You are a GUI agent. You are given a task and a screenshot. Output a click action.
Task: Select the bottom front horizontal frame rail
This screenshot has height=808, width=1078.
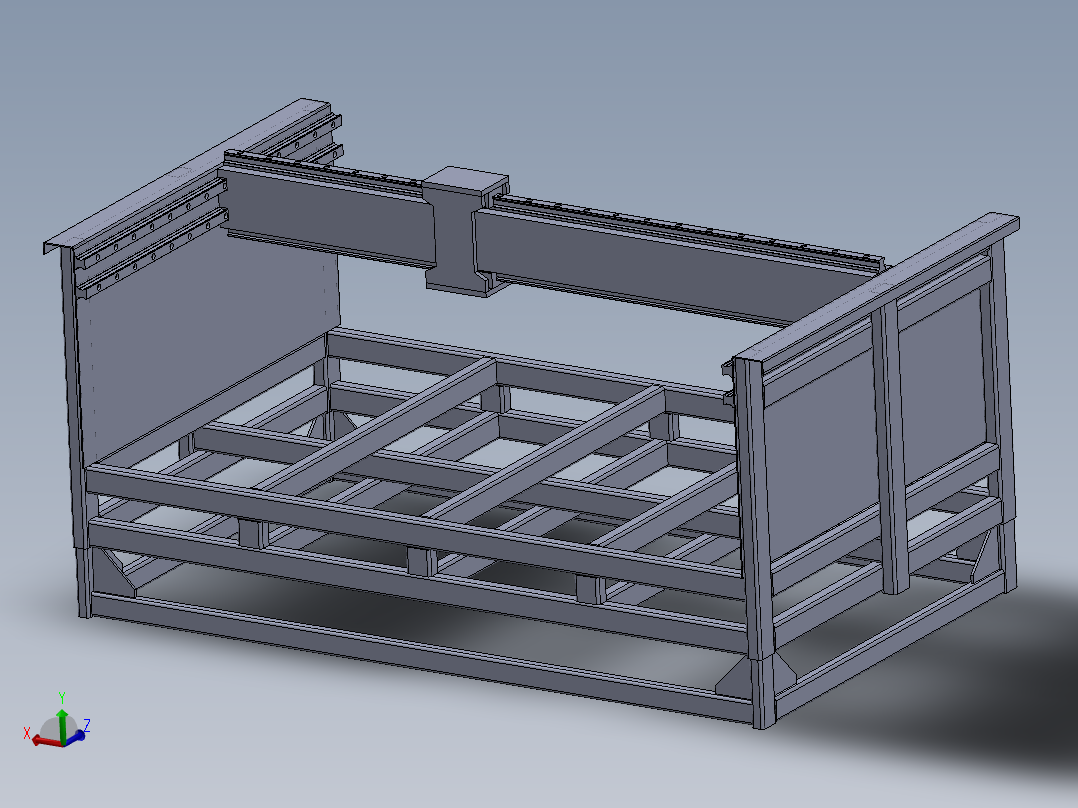(419, 653)
